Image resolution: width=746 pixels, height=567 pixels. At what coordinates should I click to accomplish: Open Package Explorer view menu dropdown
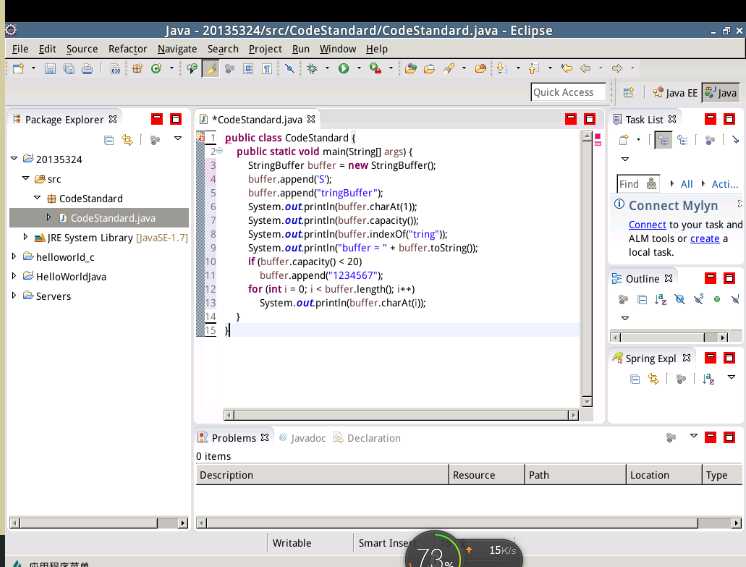(x=178, y=138)
